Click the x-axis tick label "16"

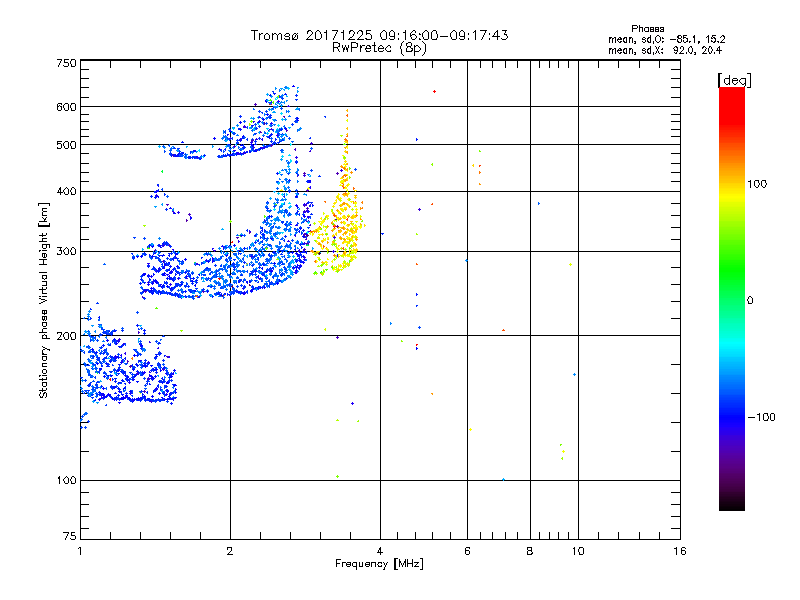[680, 551]
